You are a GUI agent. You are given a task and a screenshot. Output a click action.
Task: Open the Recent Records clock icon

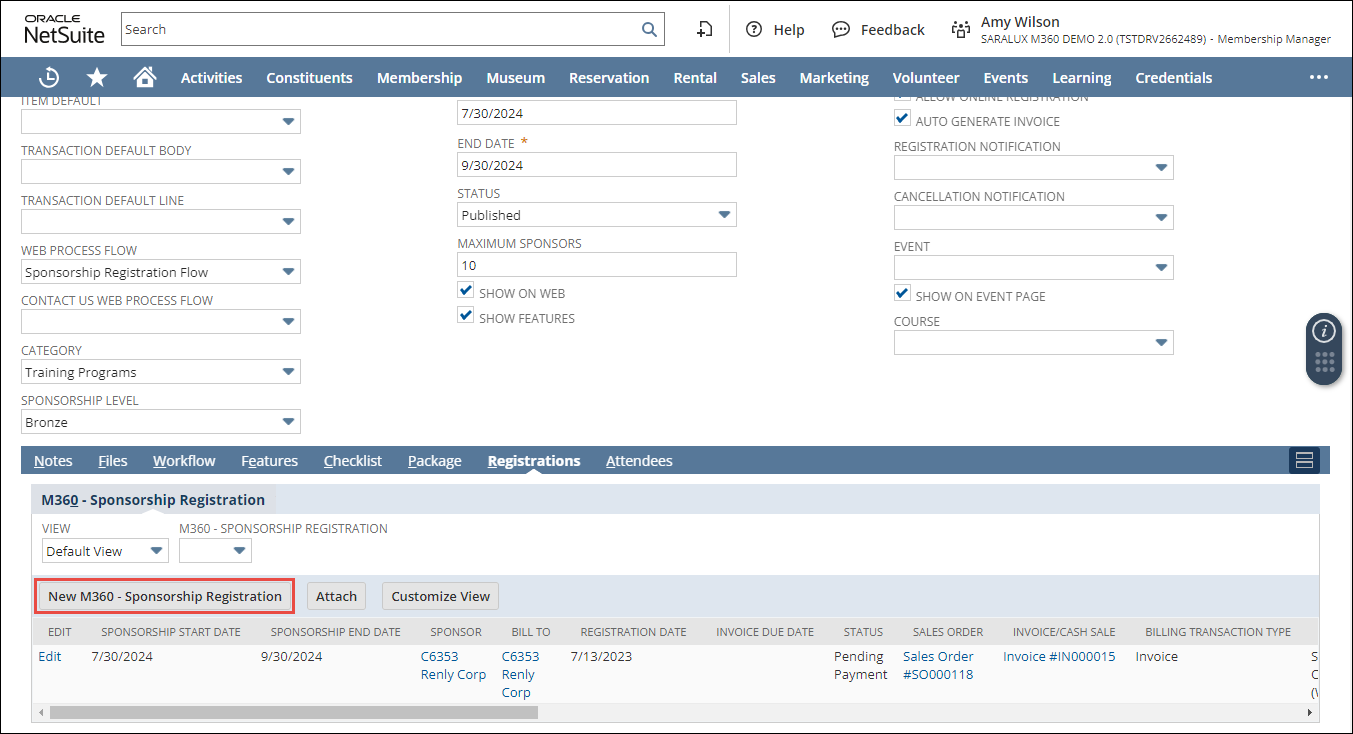48,78
